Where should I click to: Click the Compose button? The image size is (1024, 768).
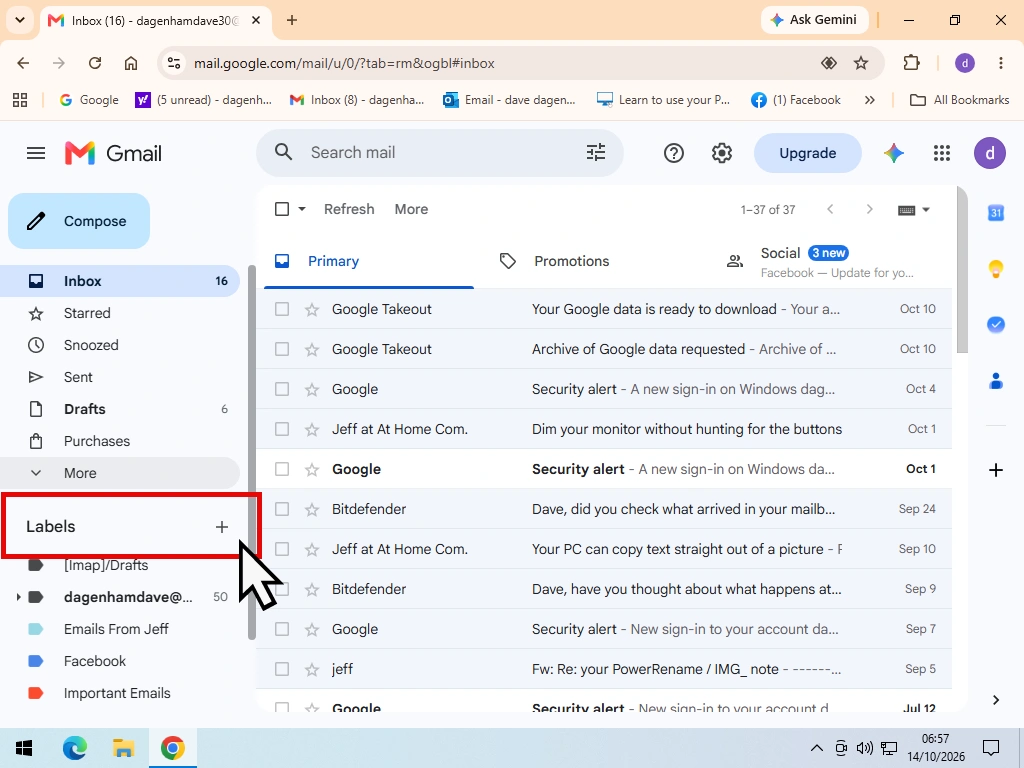(x=79, y=221)
